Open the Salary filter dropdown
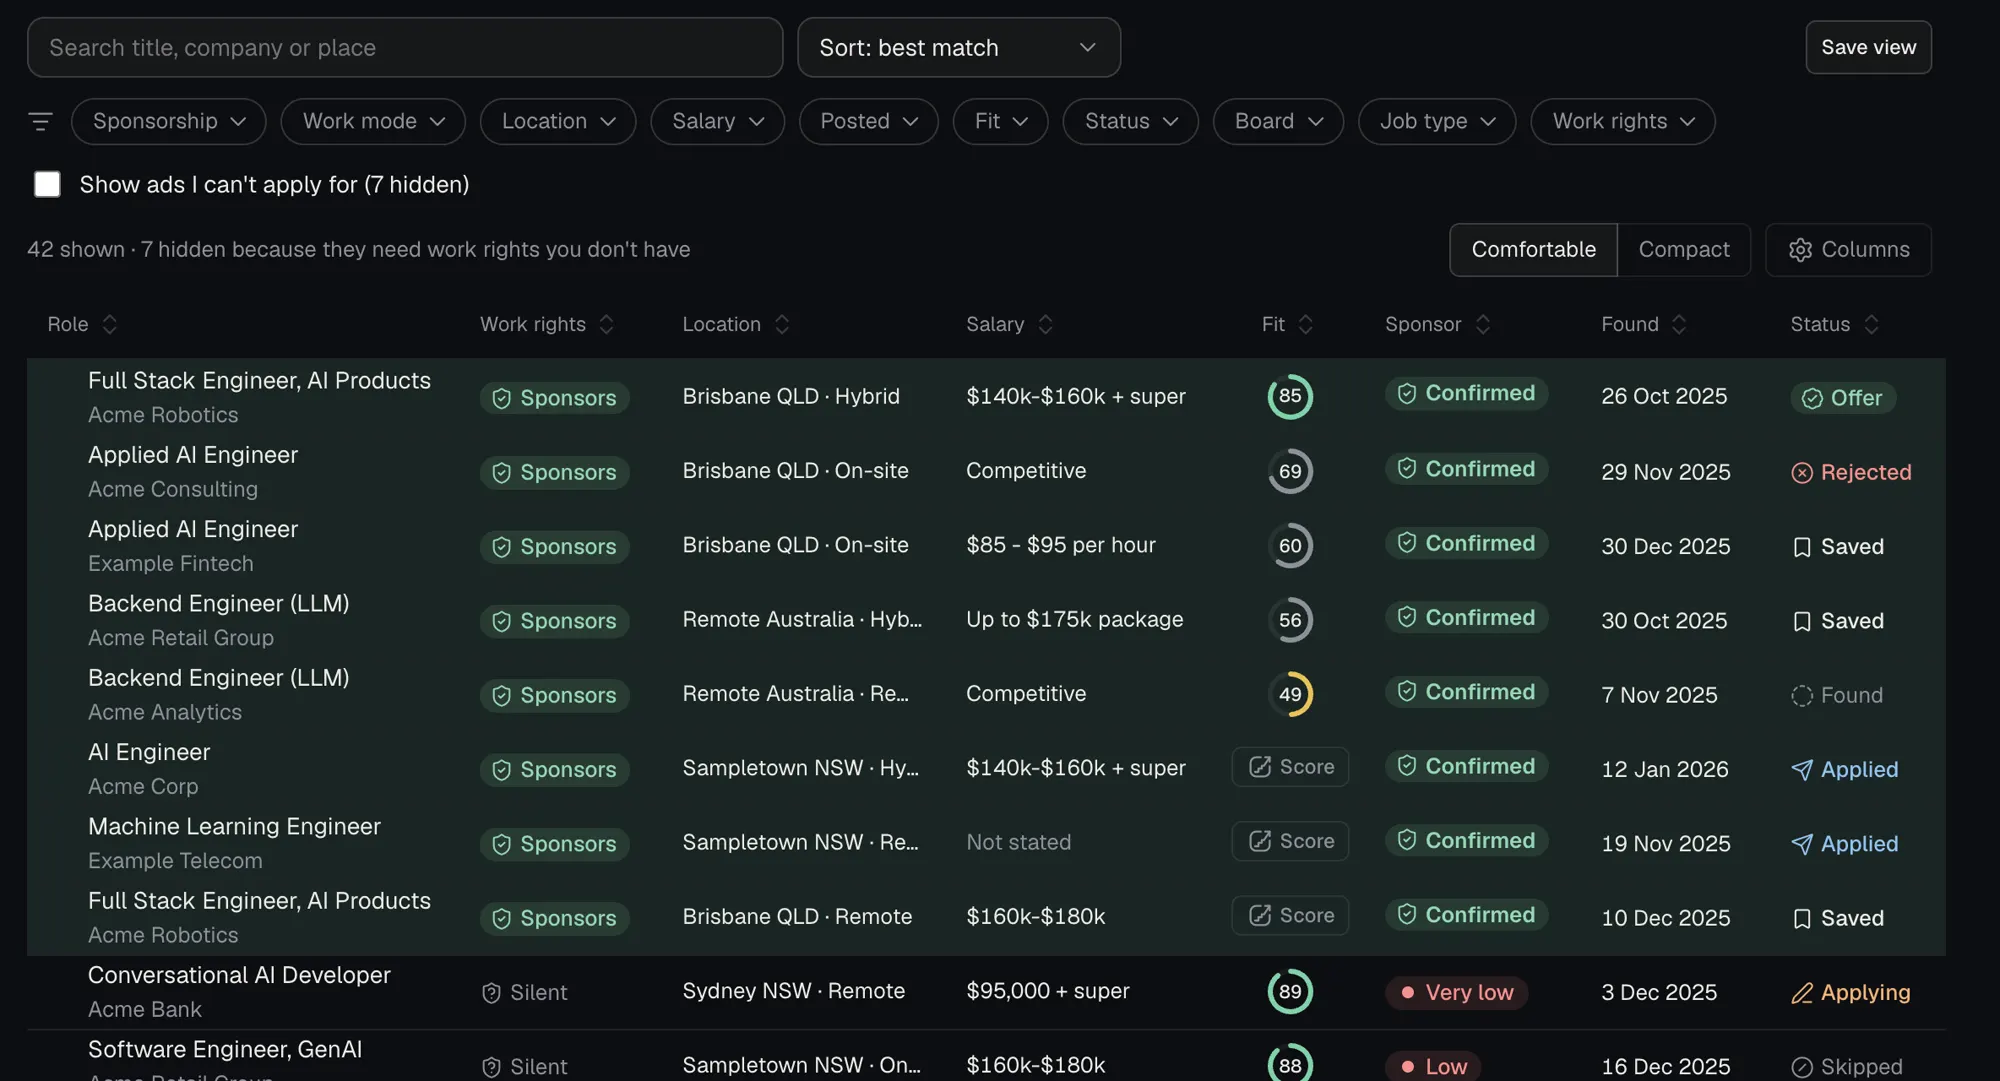This screenshot has width=2000, height=1081. click(718, 121)
